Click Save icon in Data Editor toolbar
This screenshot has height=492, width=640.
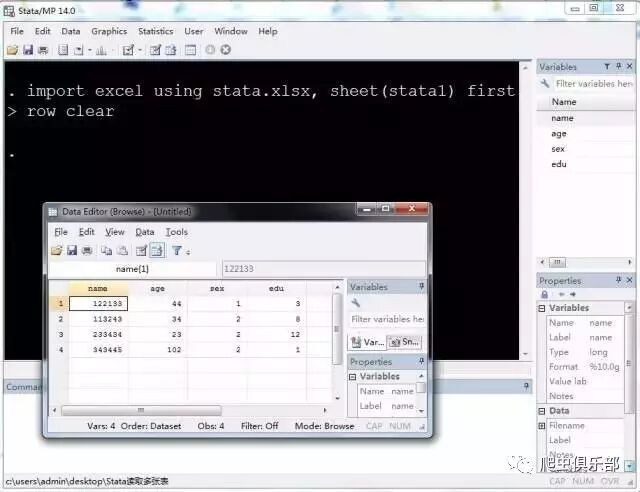72,250
